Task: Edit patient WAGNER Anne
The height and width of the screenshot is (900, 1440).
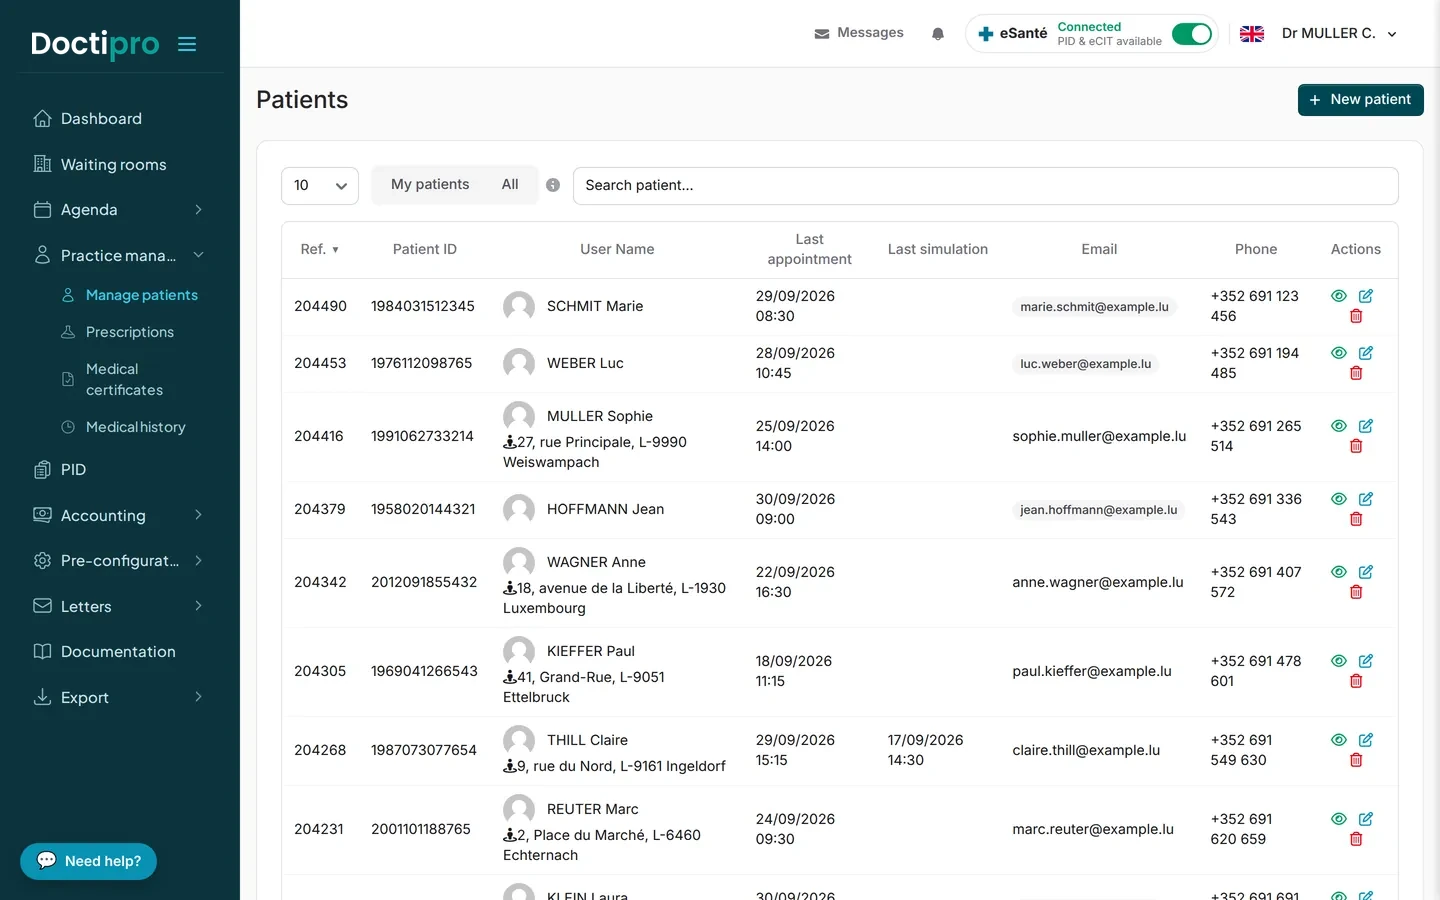Action: coord(1366,572)
